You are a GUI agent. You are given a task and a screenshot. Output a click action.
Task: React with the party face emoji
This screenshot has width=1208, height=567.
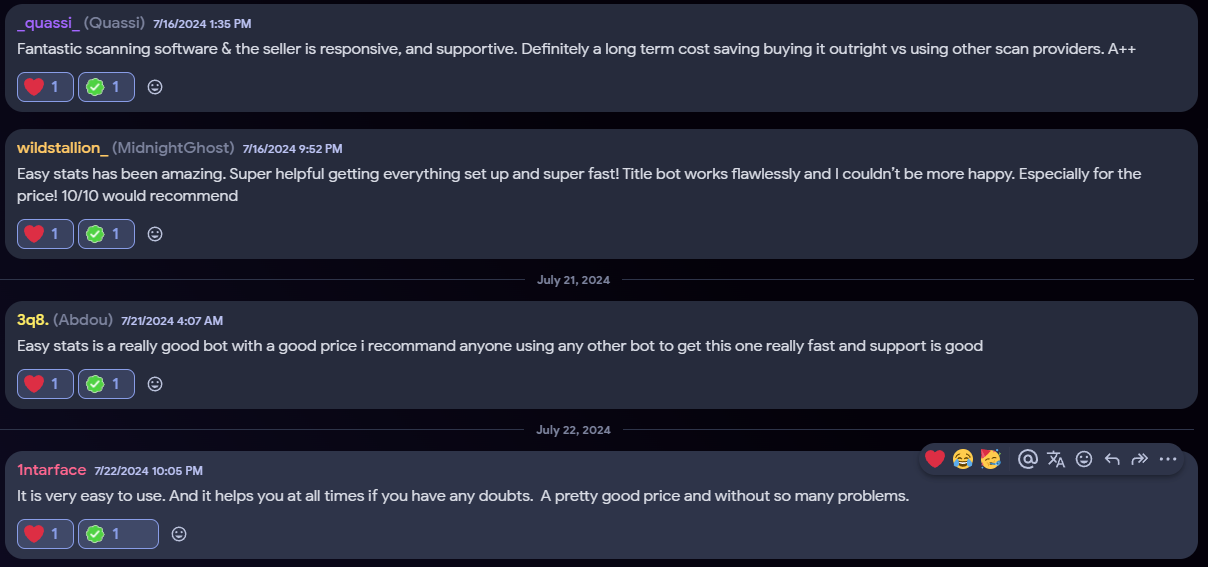pos(991,459)
